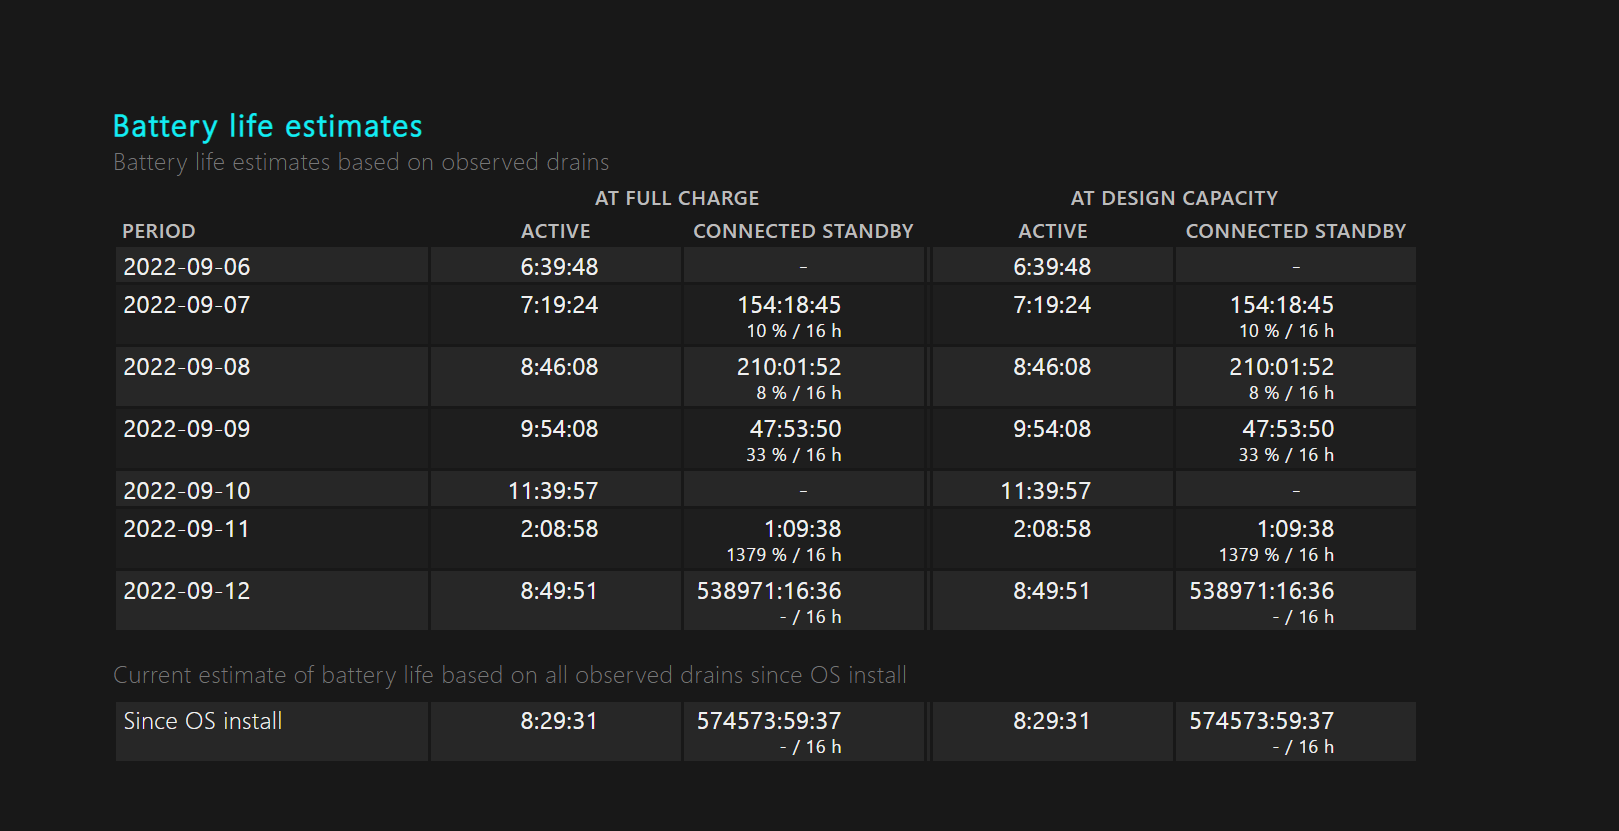Click design-capacity active '8:29:31' in Since OS install

(x=1052, y=721)
